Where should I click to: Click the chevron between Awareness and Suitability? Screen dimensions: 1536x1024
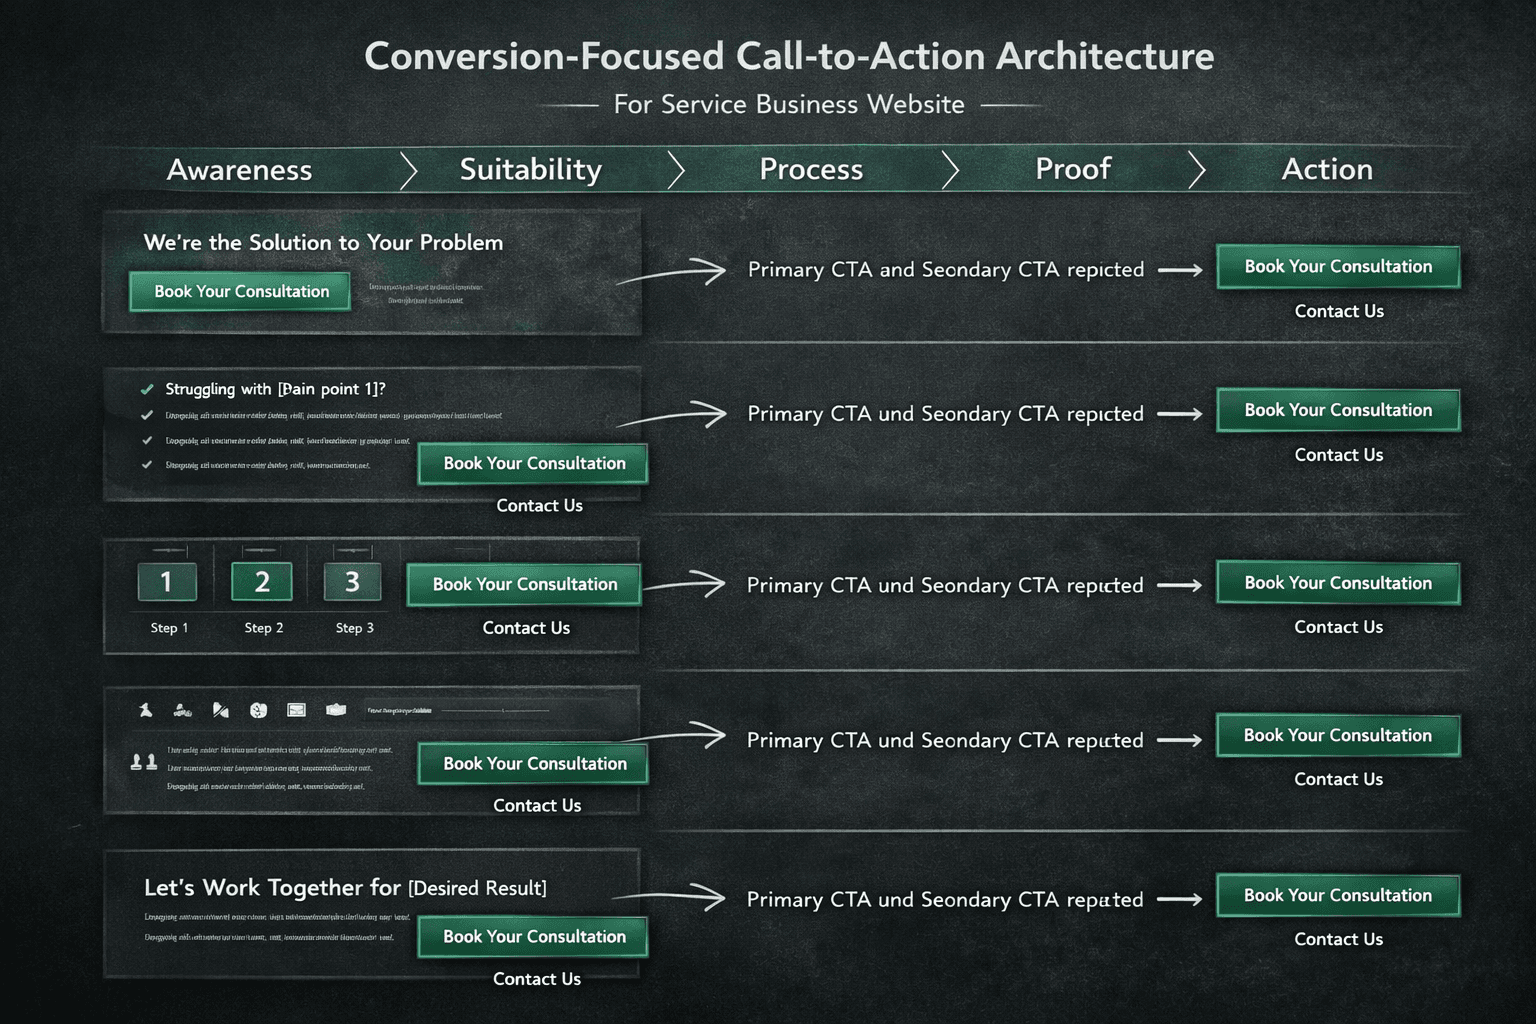(408, 170)
